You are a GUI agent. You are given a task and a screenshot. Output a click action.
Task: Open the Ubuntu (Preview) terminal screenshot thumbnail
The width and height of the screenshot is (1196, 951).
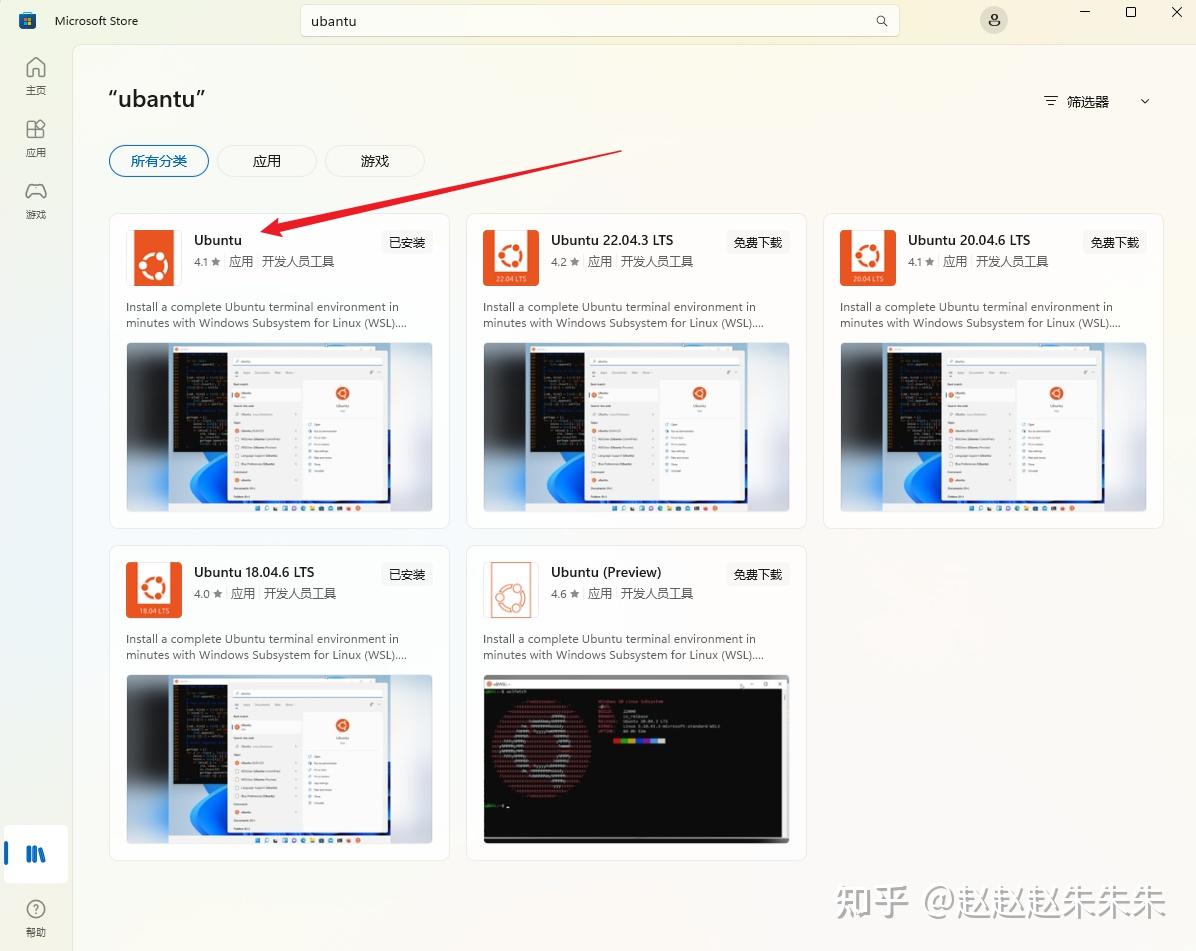coord(636,759)
